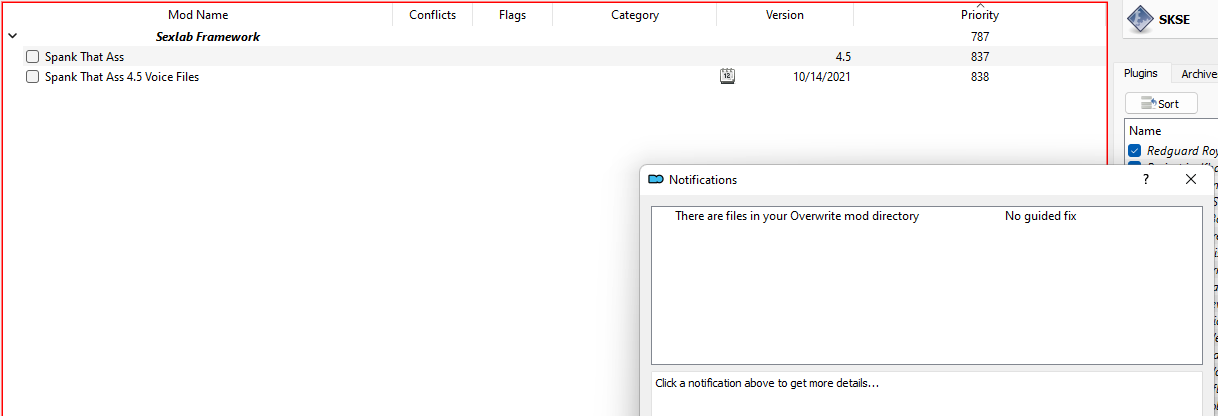1218x416 pixels.
Task: Select the Redguard Roy plugin name
Action: click(1182, 151)
